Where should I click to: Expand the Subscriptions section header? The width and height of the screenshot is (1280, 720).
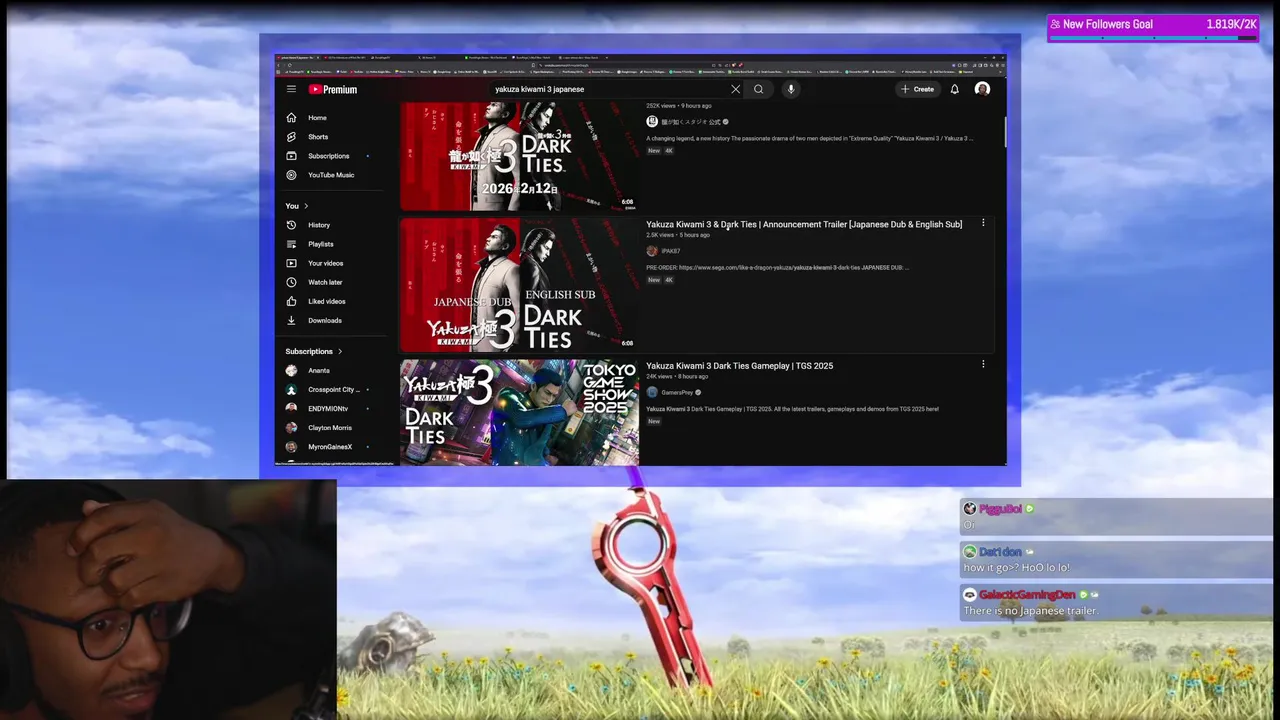(x=314, y=352)
